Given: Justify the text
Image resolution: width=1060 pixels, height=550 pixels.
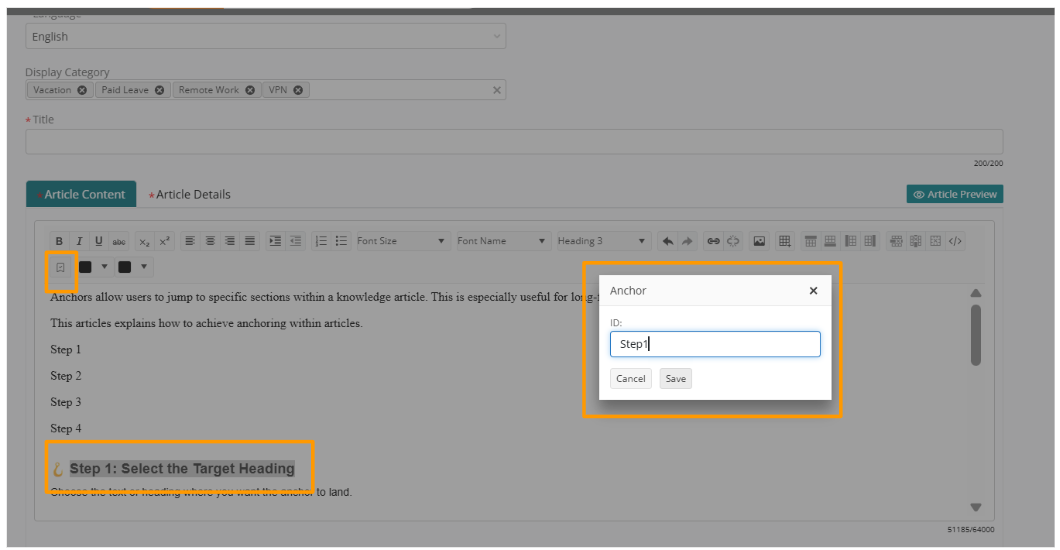Looking at the screenshot, I should tap(250, 241).
